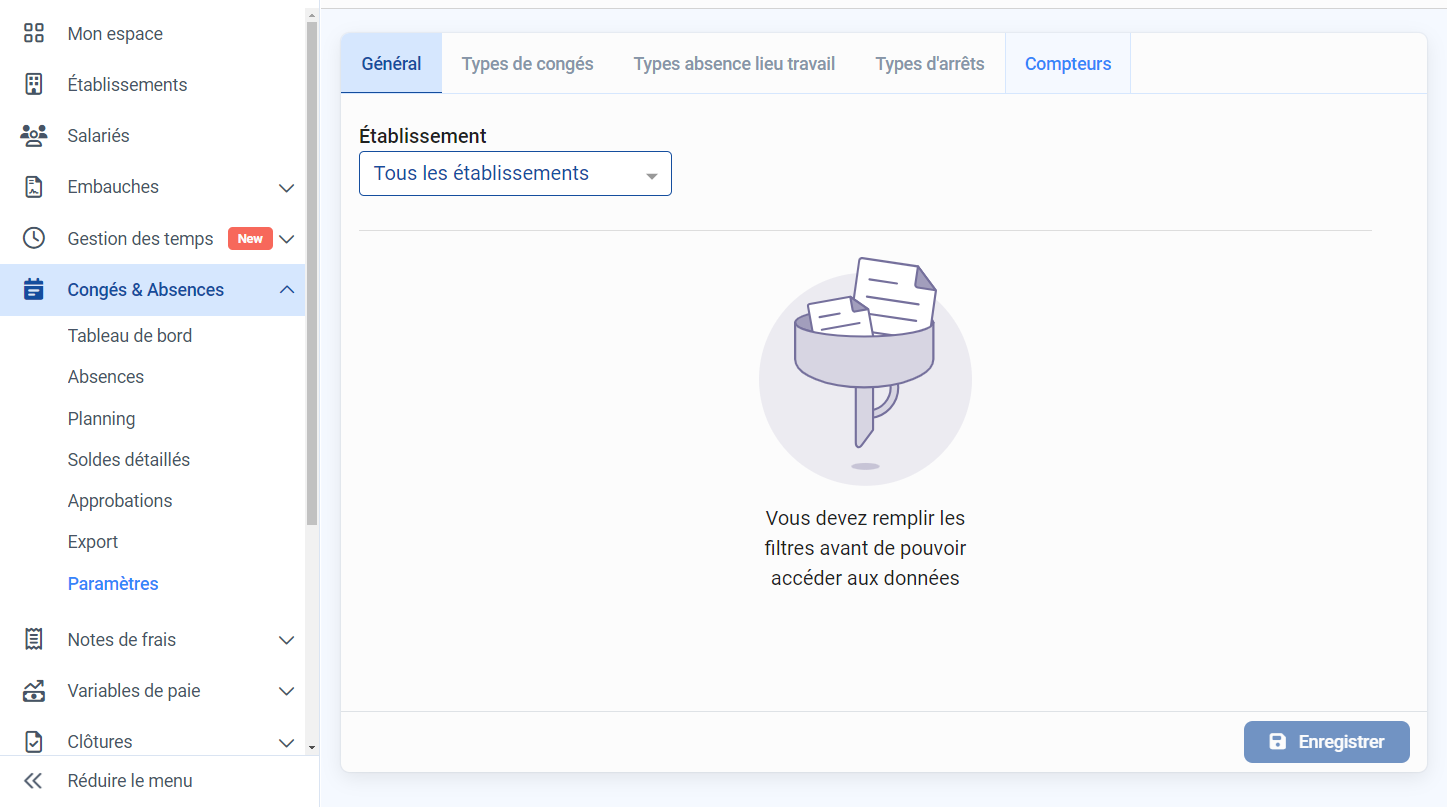This screenshot has height=807, width=1447.
Task: Click the sidebar scrollbar down arrow
Action: pyautogui.click(x=312, y=747)
